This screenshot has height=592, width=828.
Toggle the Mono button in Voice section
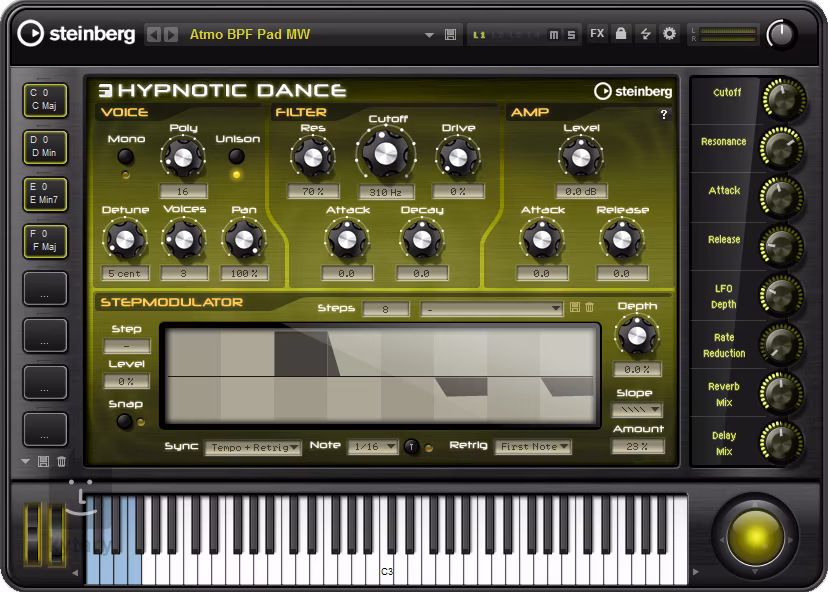(x=126, y=157)
